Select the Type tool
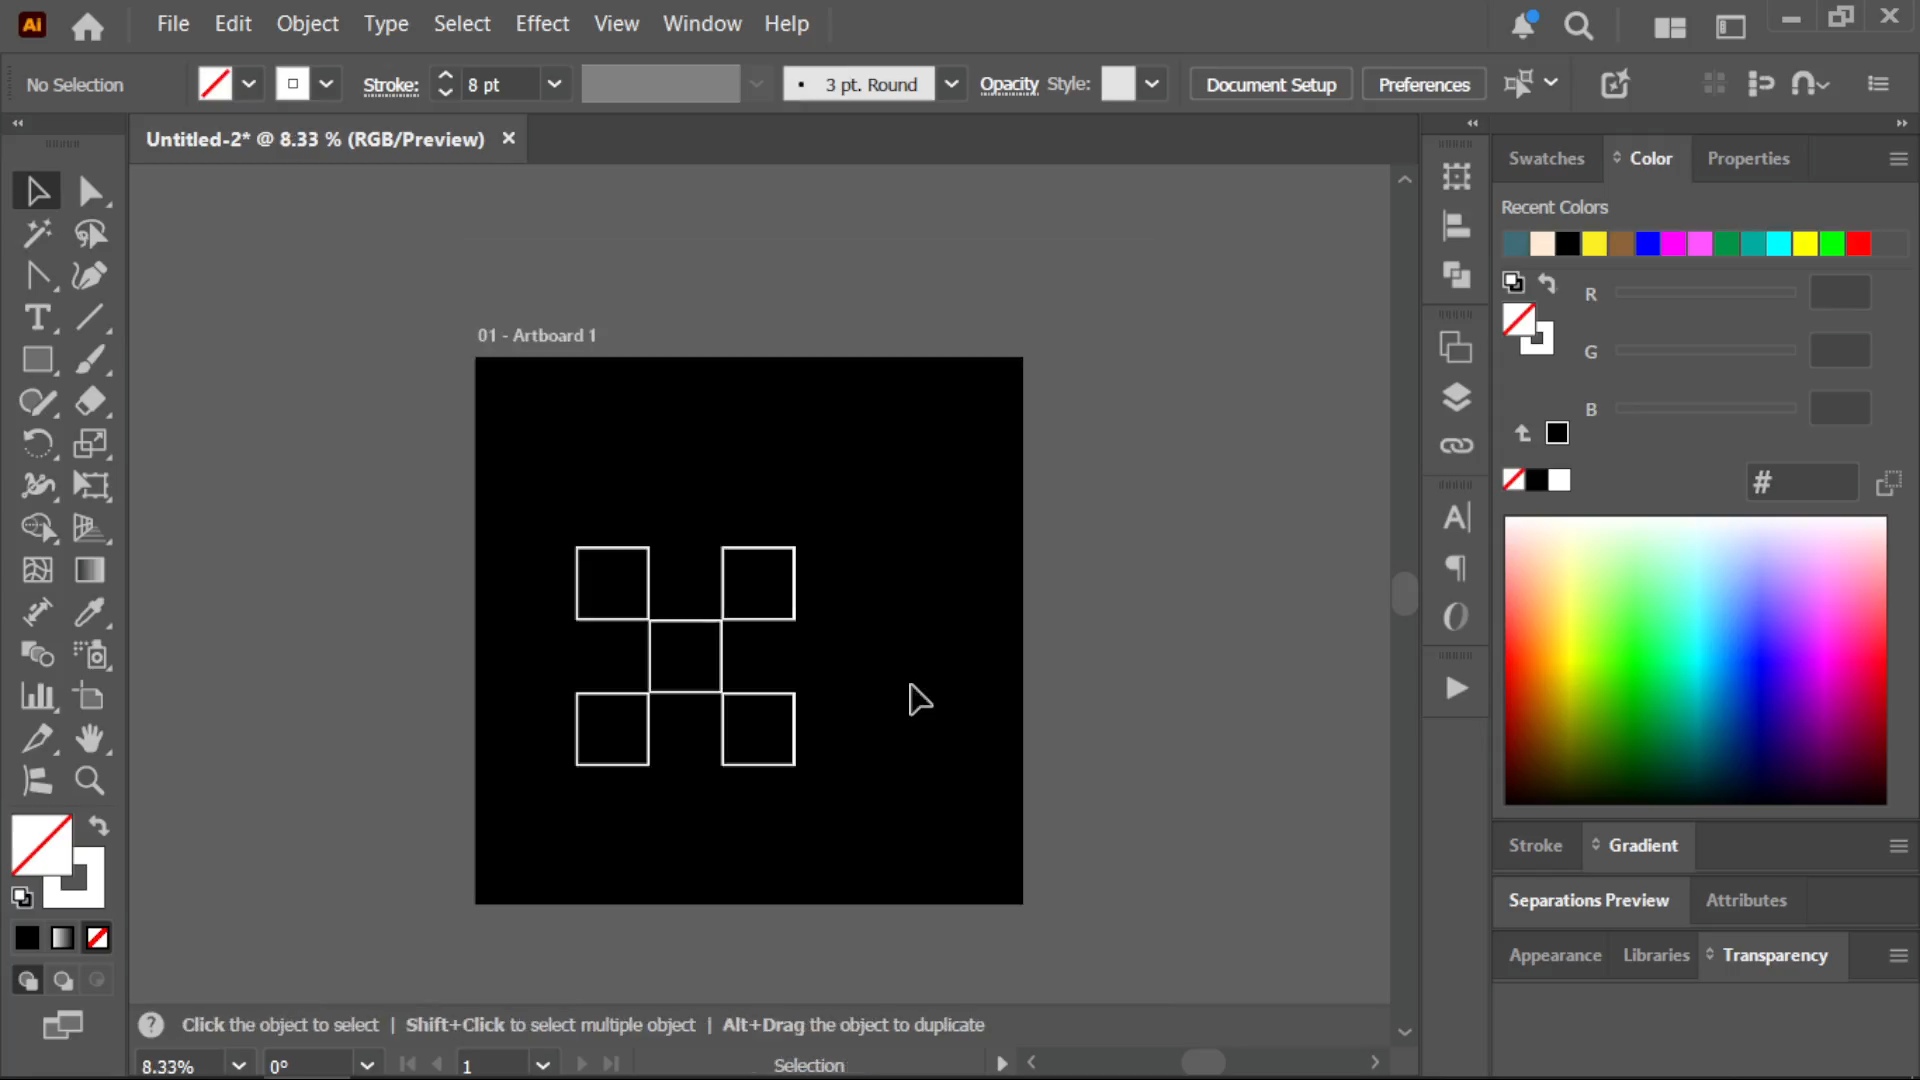1920x1080 pixels. pyautogui.click(x=37, y=318)
